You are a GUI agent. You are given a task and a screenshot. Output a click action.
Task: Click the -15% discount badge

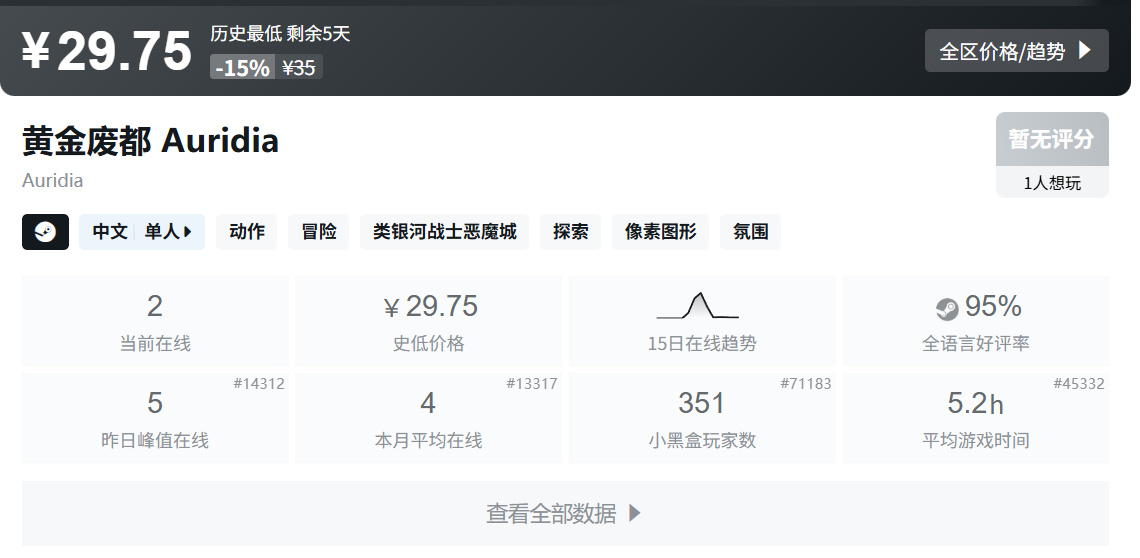coord(242,67)
